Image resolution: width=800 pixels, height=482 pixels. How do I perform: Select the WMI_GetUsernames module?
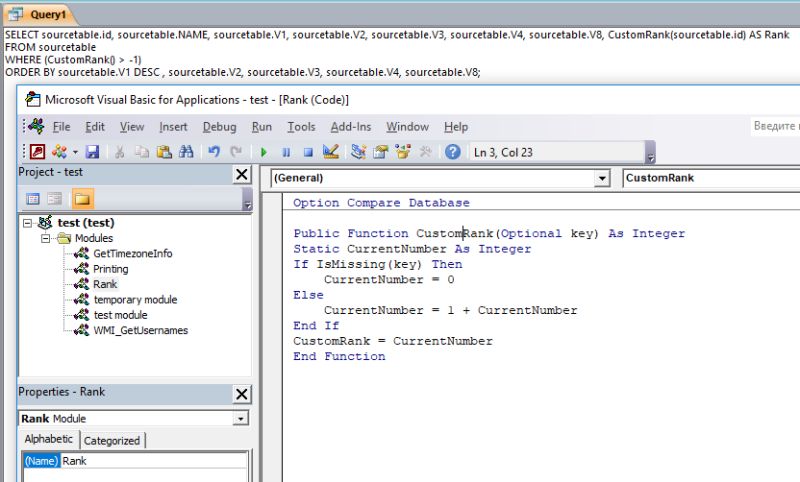[140, 330]
